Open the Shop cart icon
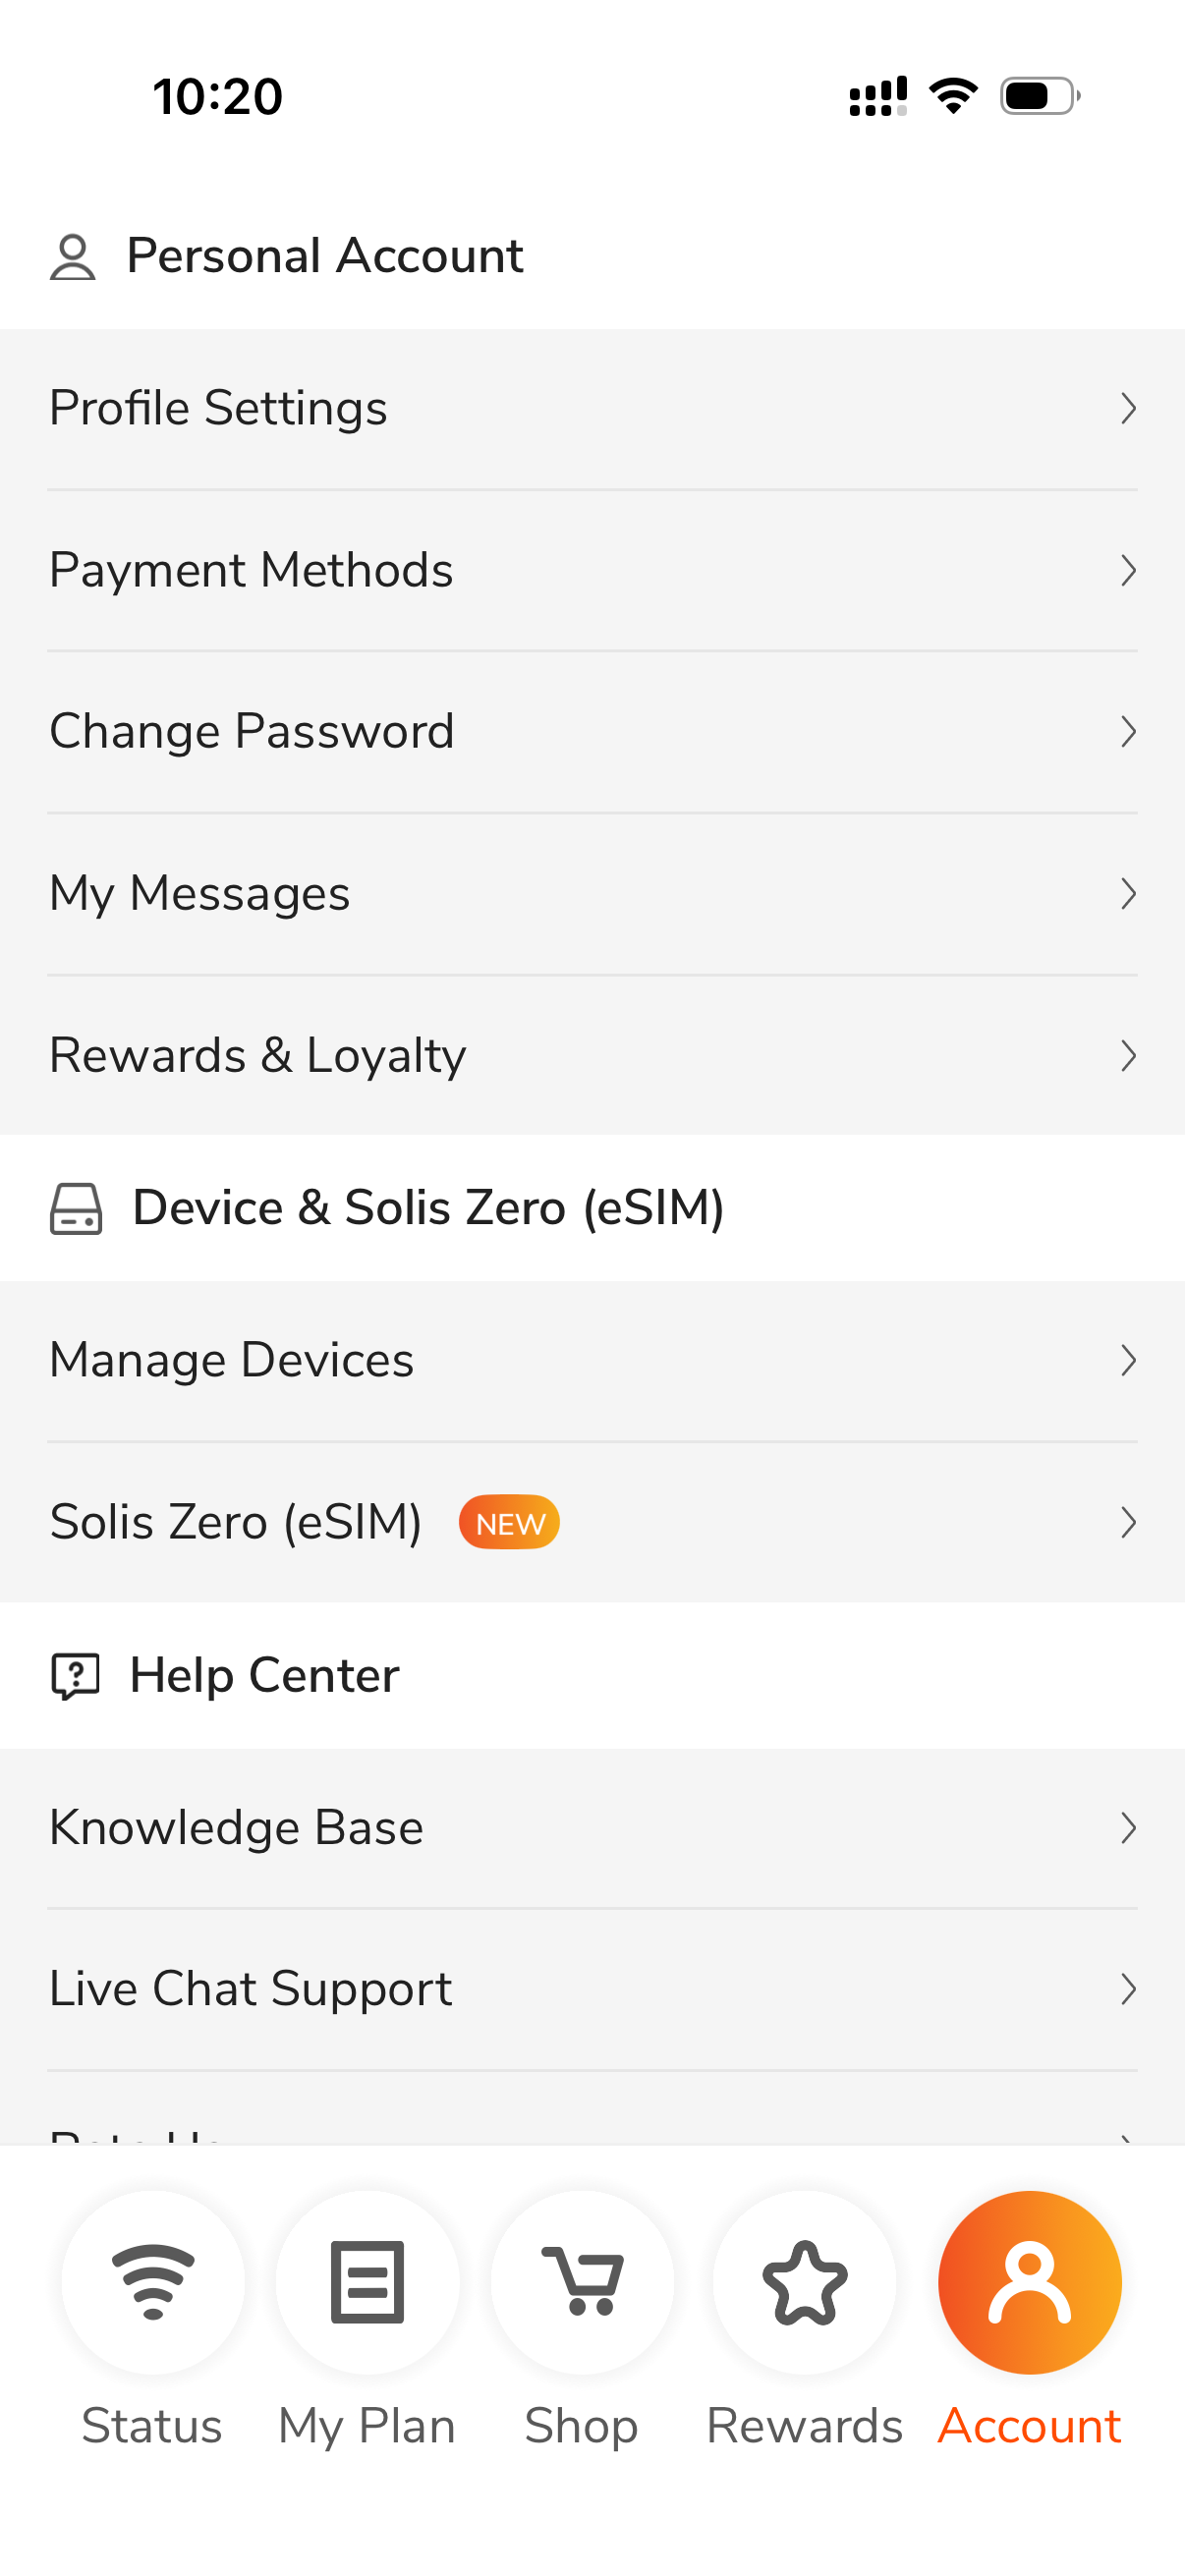The height and width of the screenshot is (2576, 1185). [x=582, y=2282]
